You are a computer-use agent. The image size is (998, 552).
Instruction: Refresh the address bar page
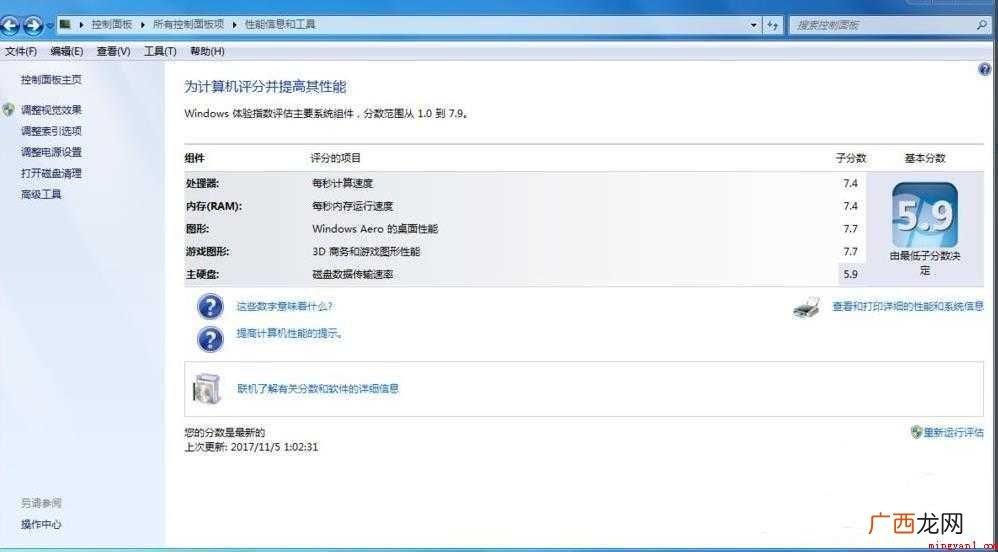click(773, 25)
